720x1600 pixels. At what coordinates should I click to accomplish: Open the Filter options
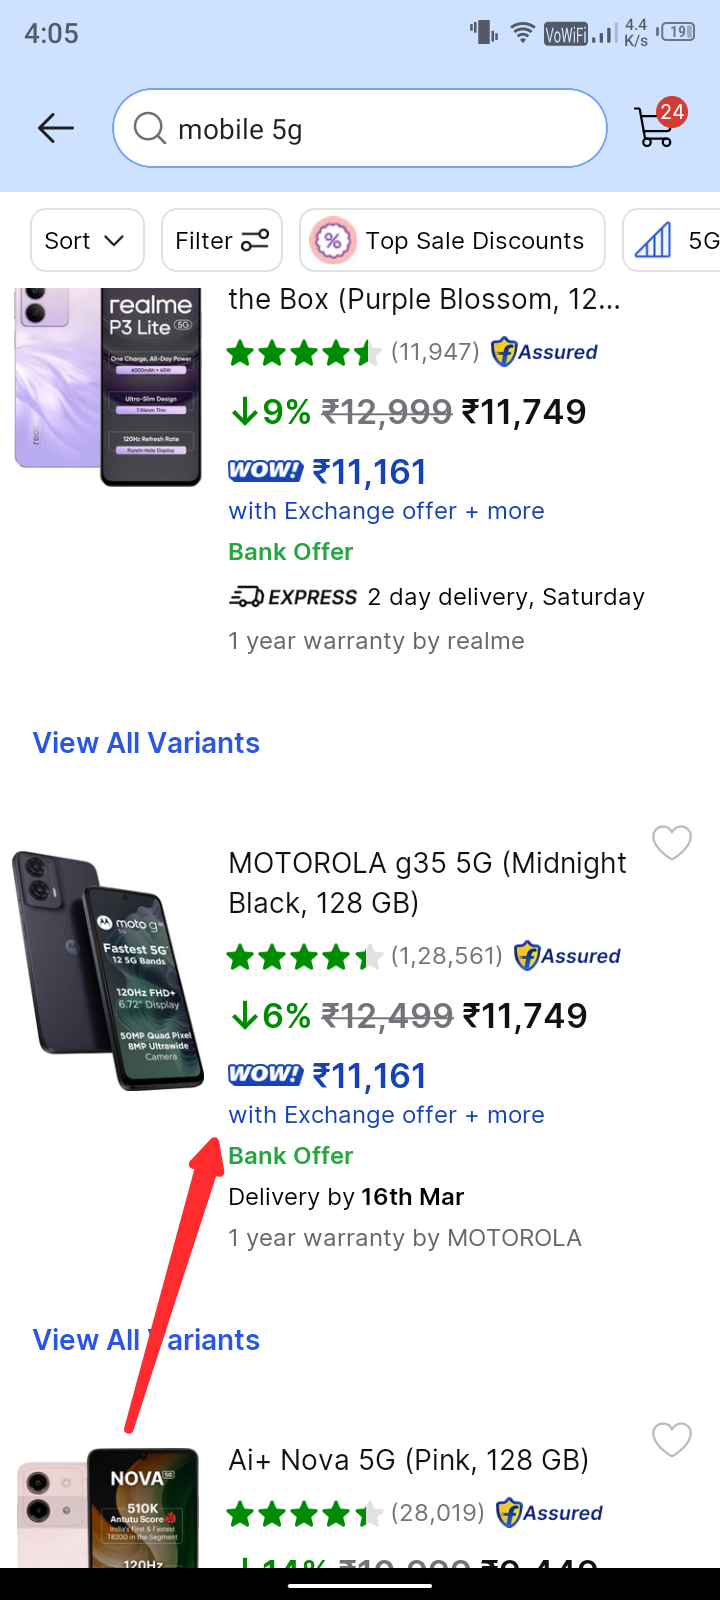click(x=204, y=240)
